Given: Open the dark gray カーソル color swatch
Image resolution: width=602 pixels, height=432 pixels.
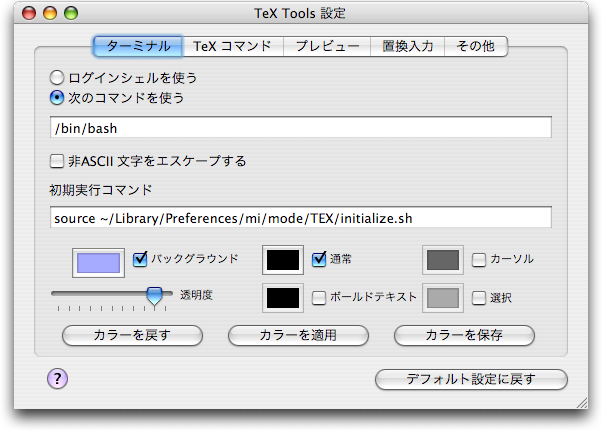Looking at the screenshot, I should tap(443, 260).
